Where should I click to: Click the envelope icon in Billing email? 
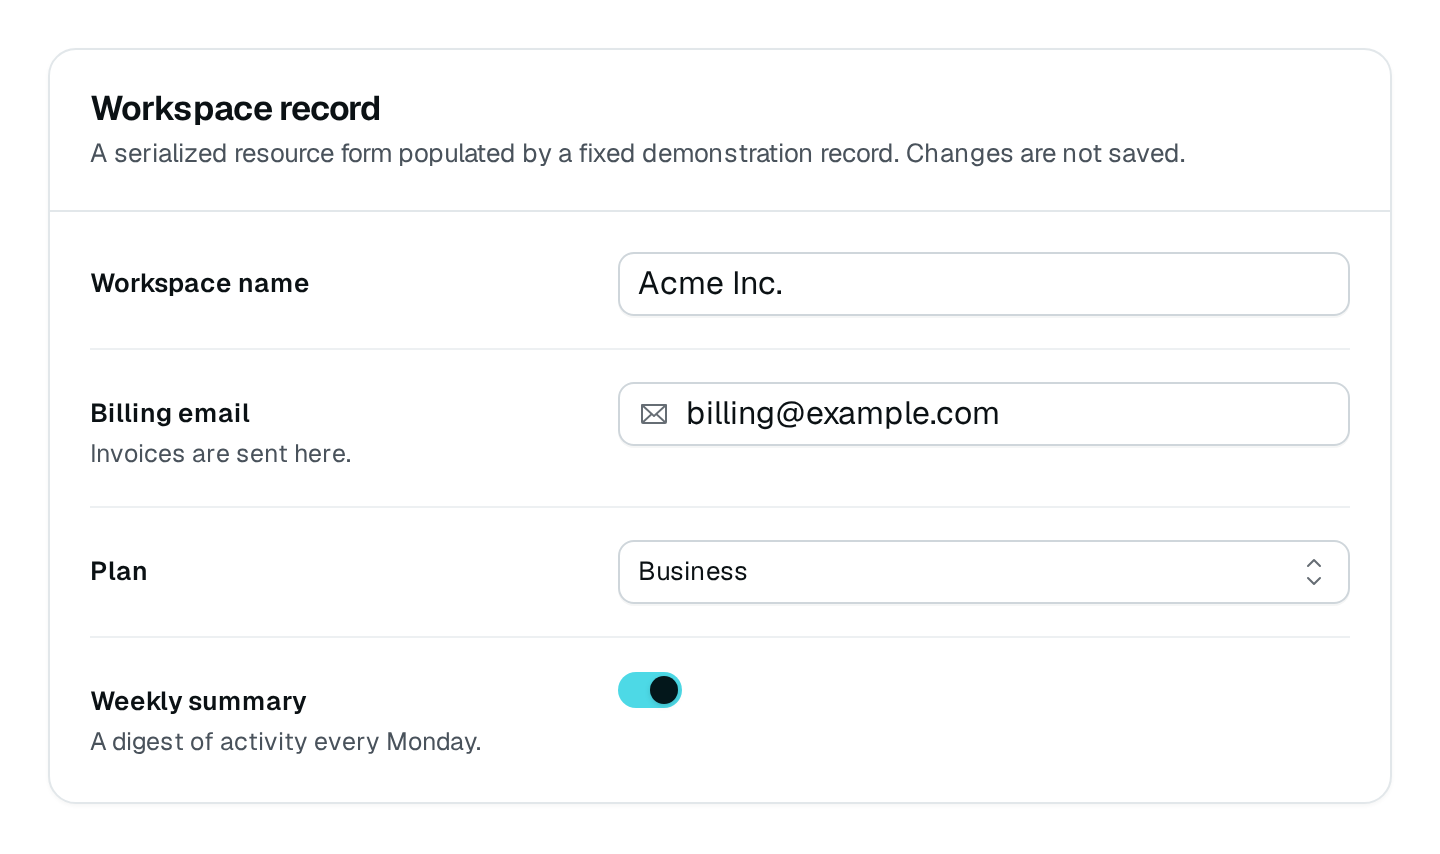(x=654, y=414)
